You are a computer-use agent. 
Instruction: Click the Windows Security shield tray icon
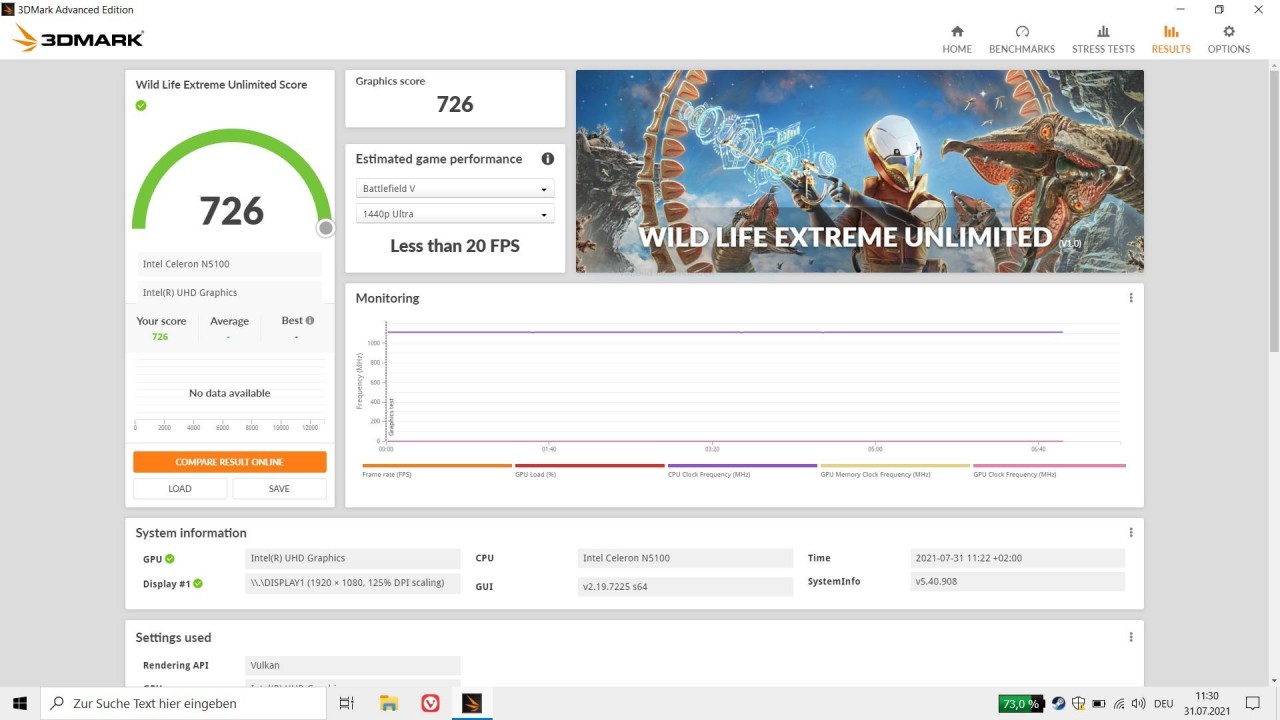(1079, 704)
